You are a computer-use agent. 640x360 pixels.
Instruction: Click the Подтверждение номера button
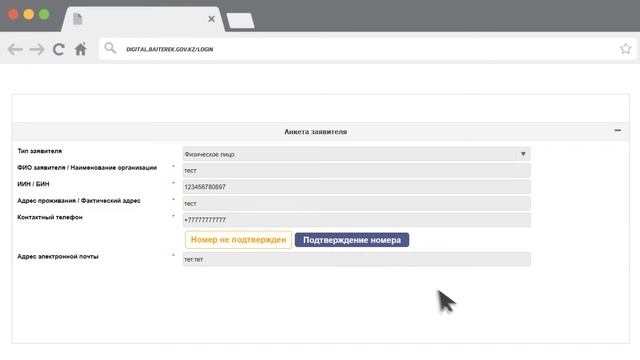(x=352, y=240)
